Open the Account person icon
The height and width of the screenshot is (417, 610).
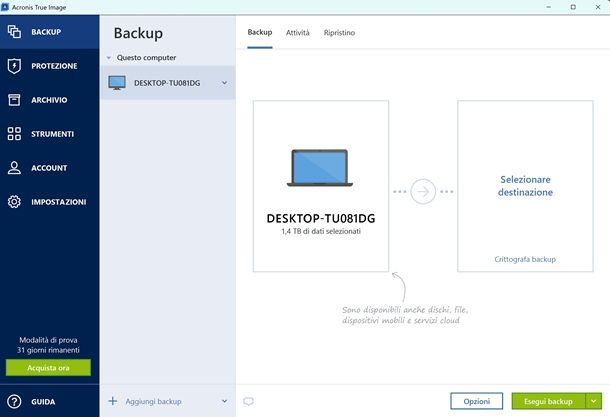point(14,168)
